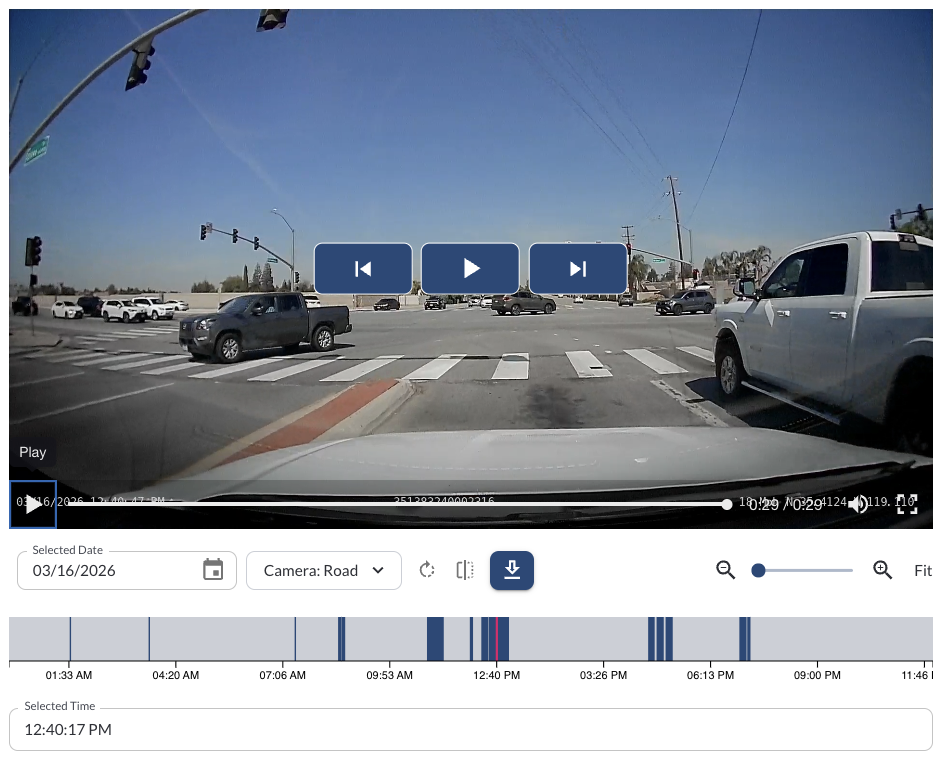Click the small play icon in control bar
Viewport: 943px width, 764px height.
coord(33,505)
